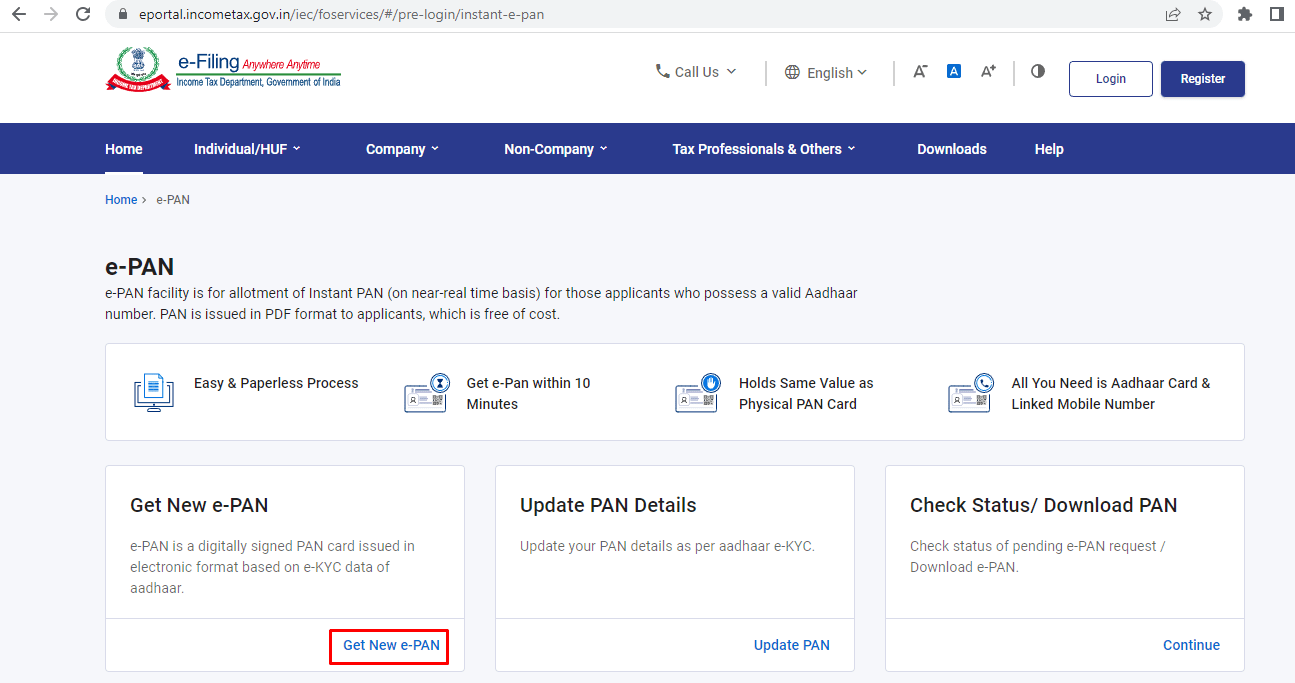Open the Help menu
Image resolution: width=1295 pixels, height=683 pixels.
click(x=1048, y=148)
